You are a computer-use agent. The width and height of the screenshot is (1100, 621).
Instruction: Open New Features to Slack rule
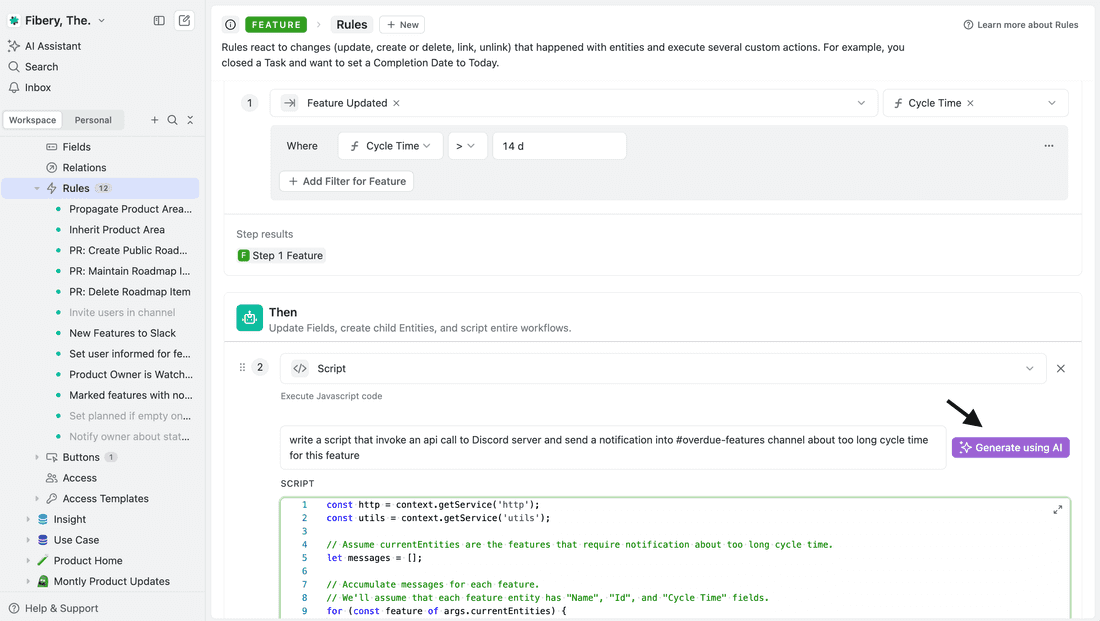(x=122, y=333)
